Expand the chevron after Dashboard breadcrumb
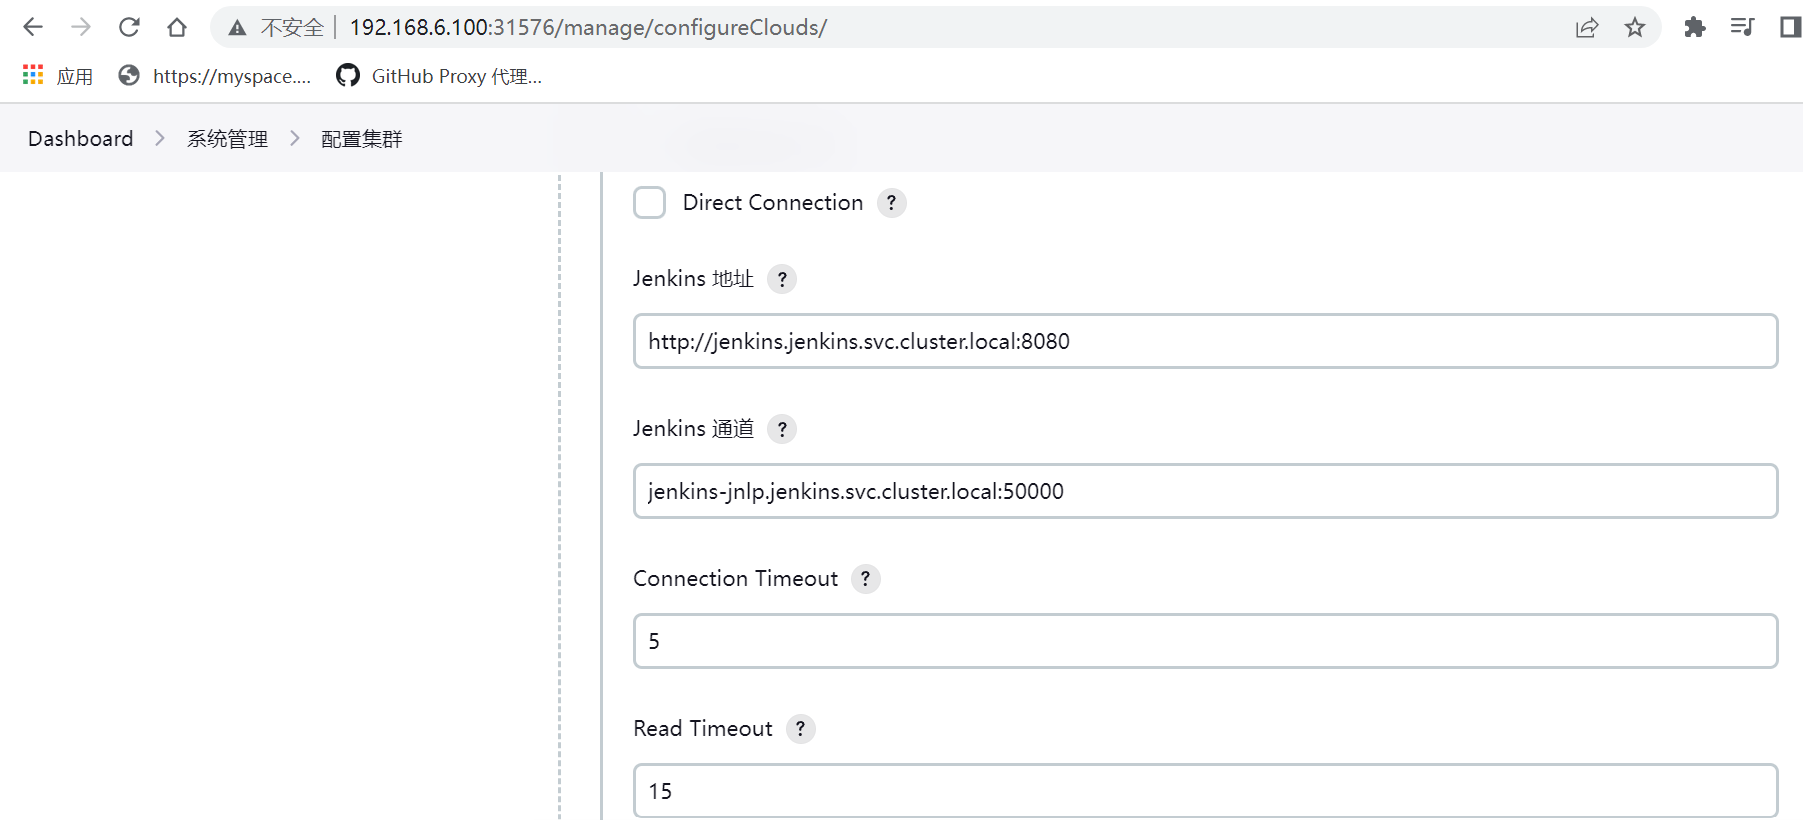 pyautogui.click(x=159, y=139)
